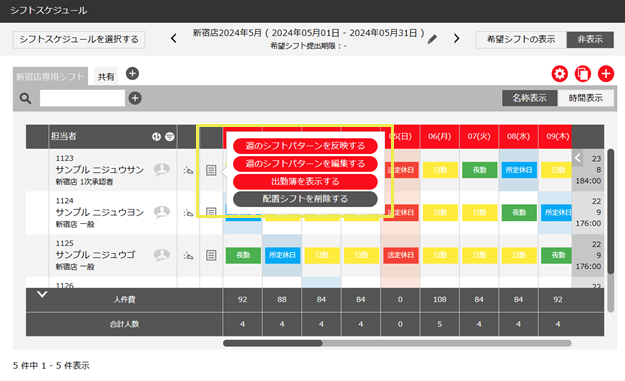
Task: Click 人件費 value 108
Action: tap(440, 299)
